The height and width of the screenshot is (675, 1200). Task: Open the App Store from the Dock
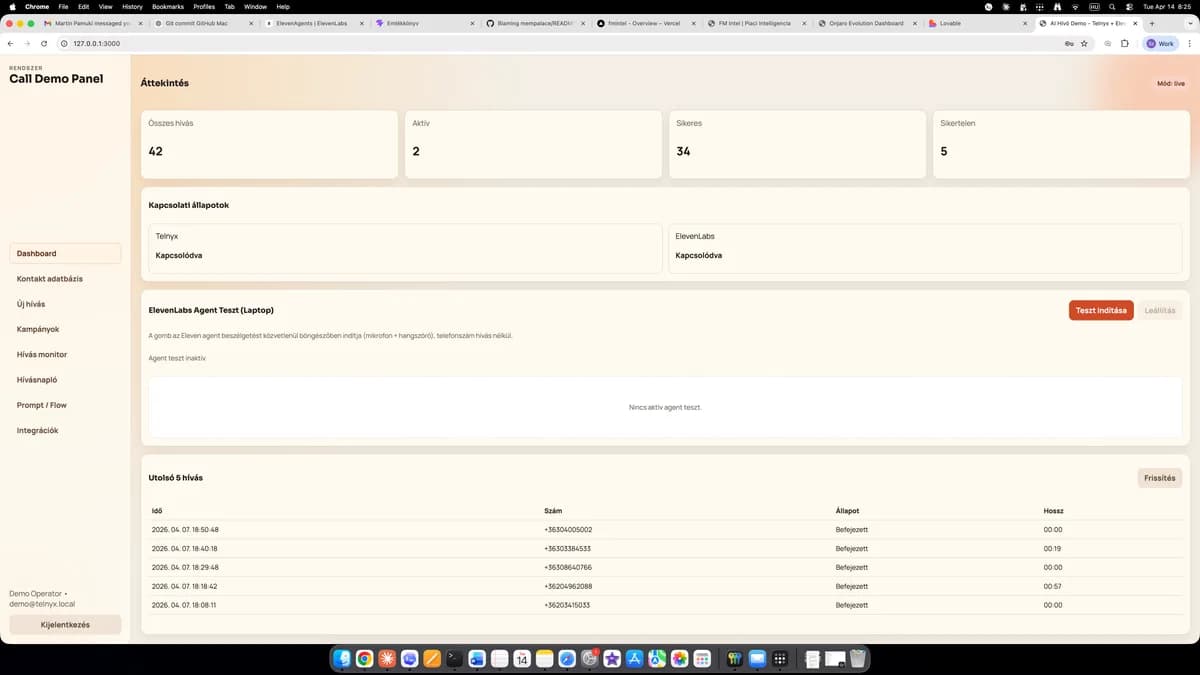pyautogui.click(x=634, y=658)
